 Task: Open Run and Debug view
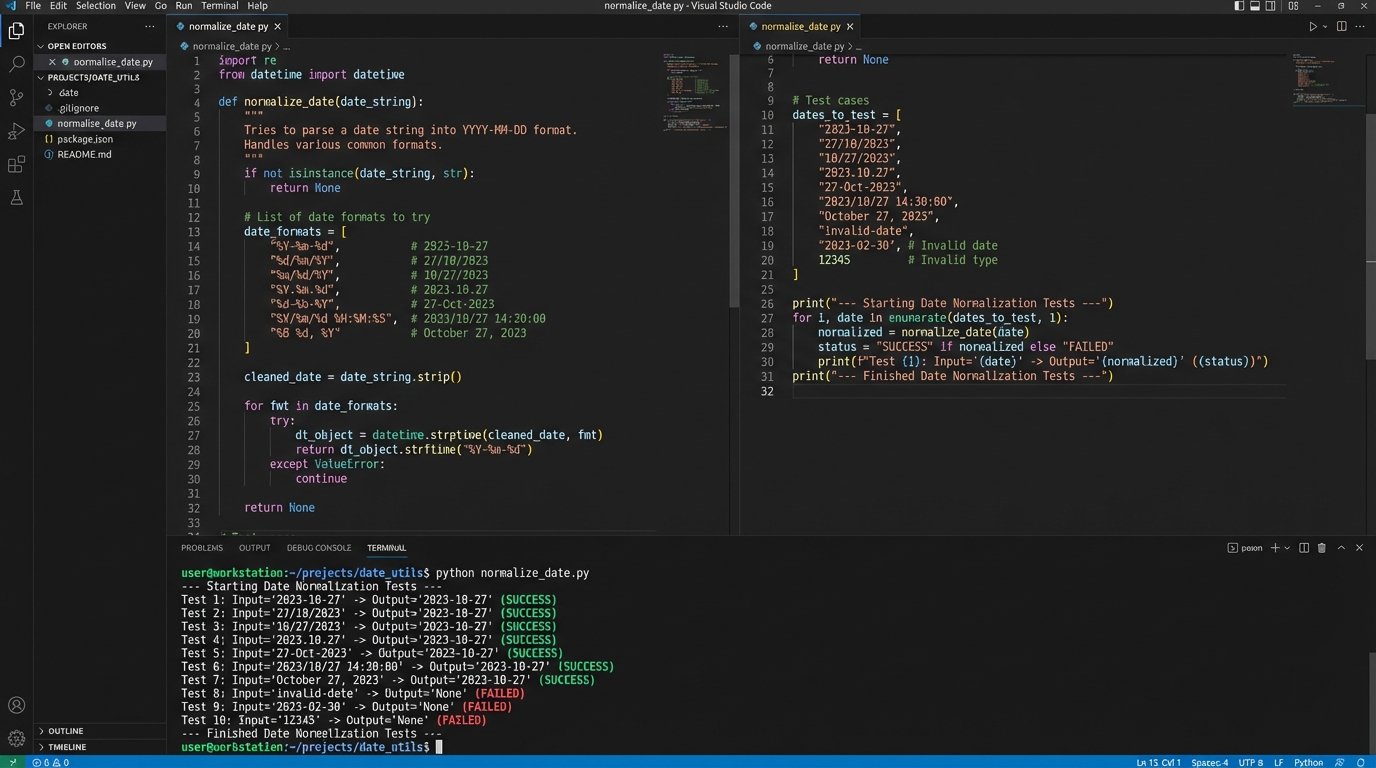16,131
